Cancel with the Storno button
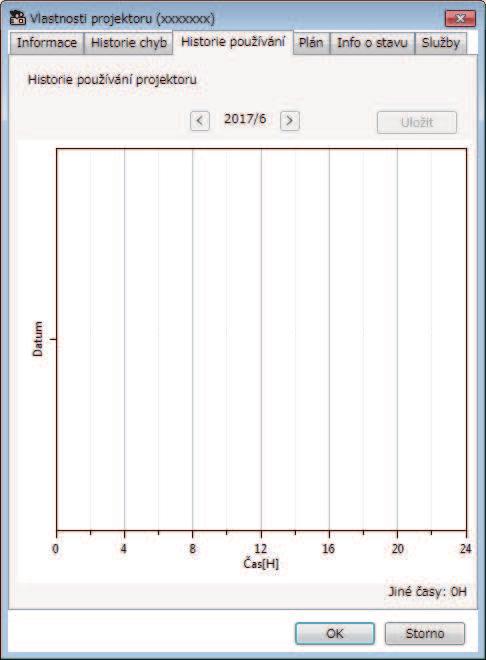Image resolution: width=486 pixels, height=660 pixels. (425, 633)
